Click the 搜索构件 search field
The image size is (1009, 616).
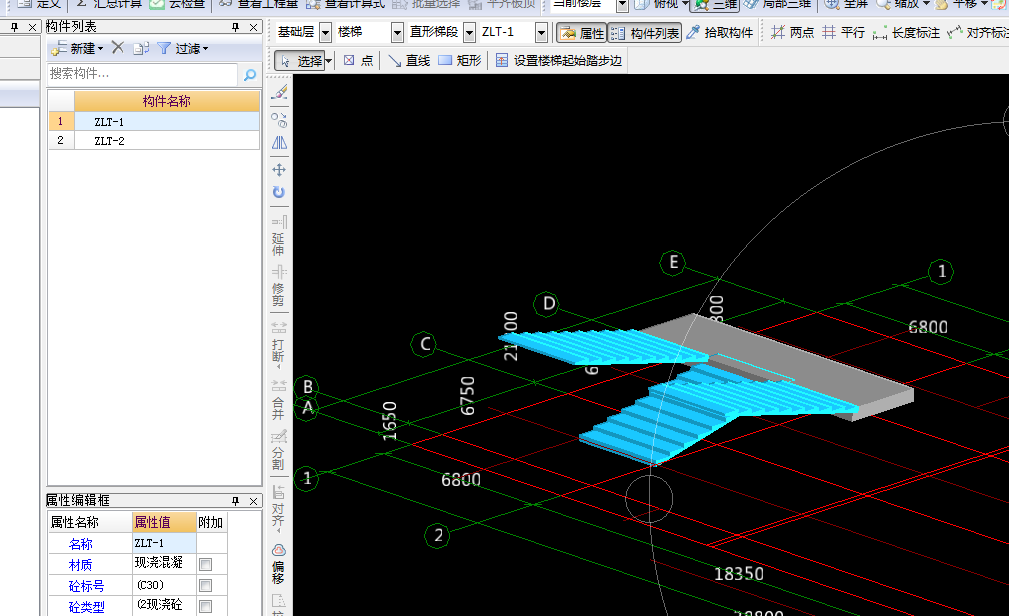(142, 74)
